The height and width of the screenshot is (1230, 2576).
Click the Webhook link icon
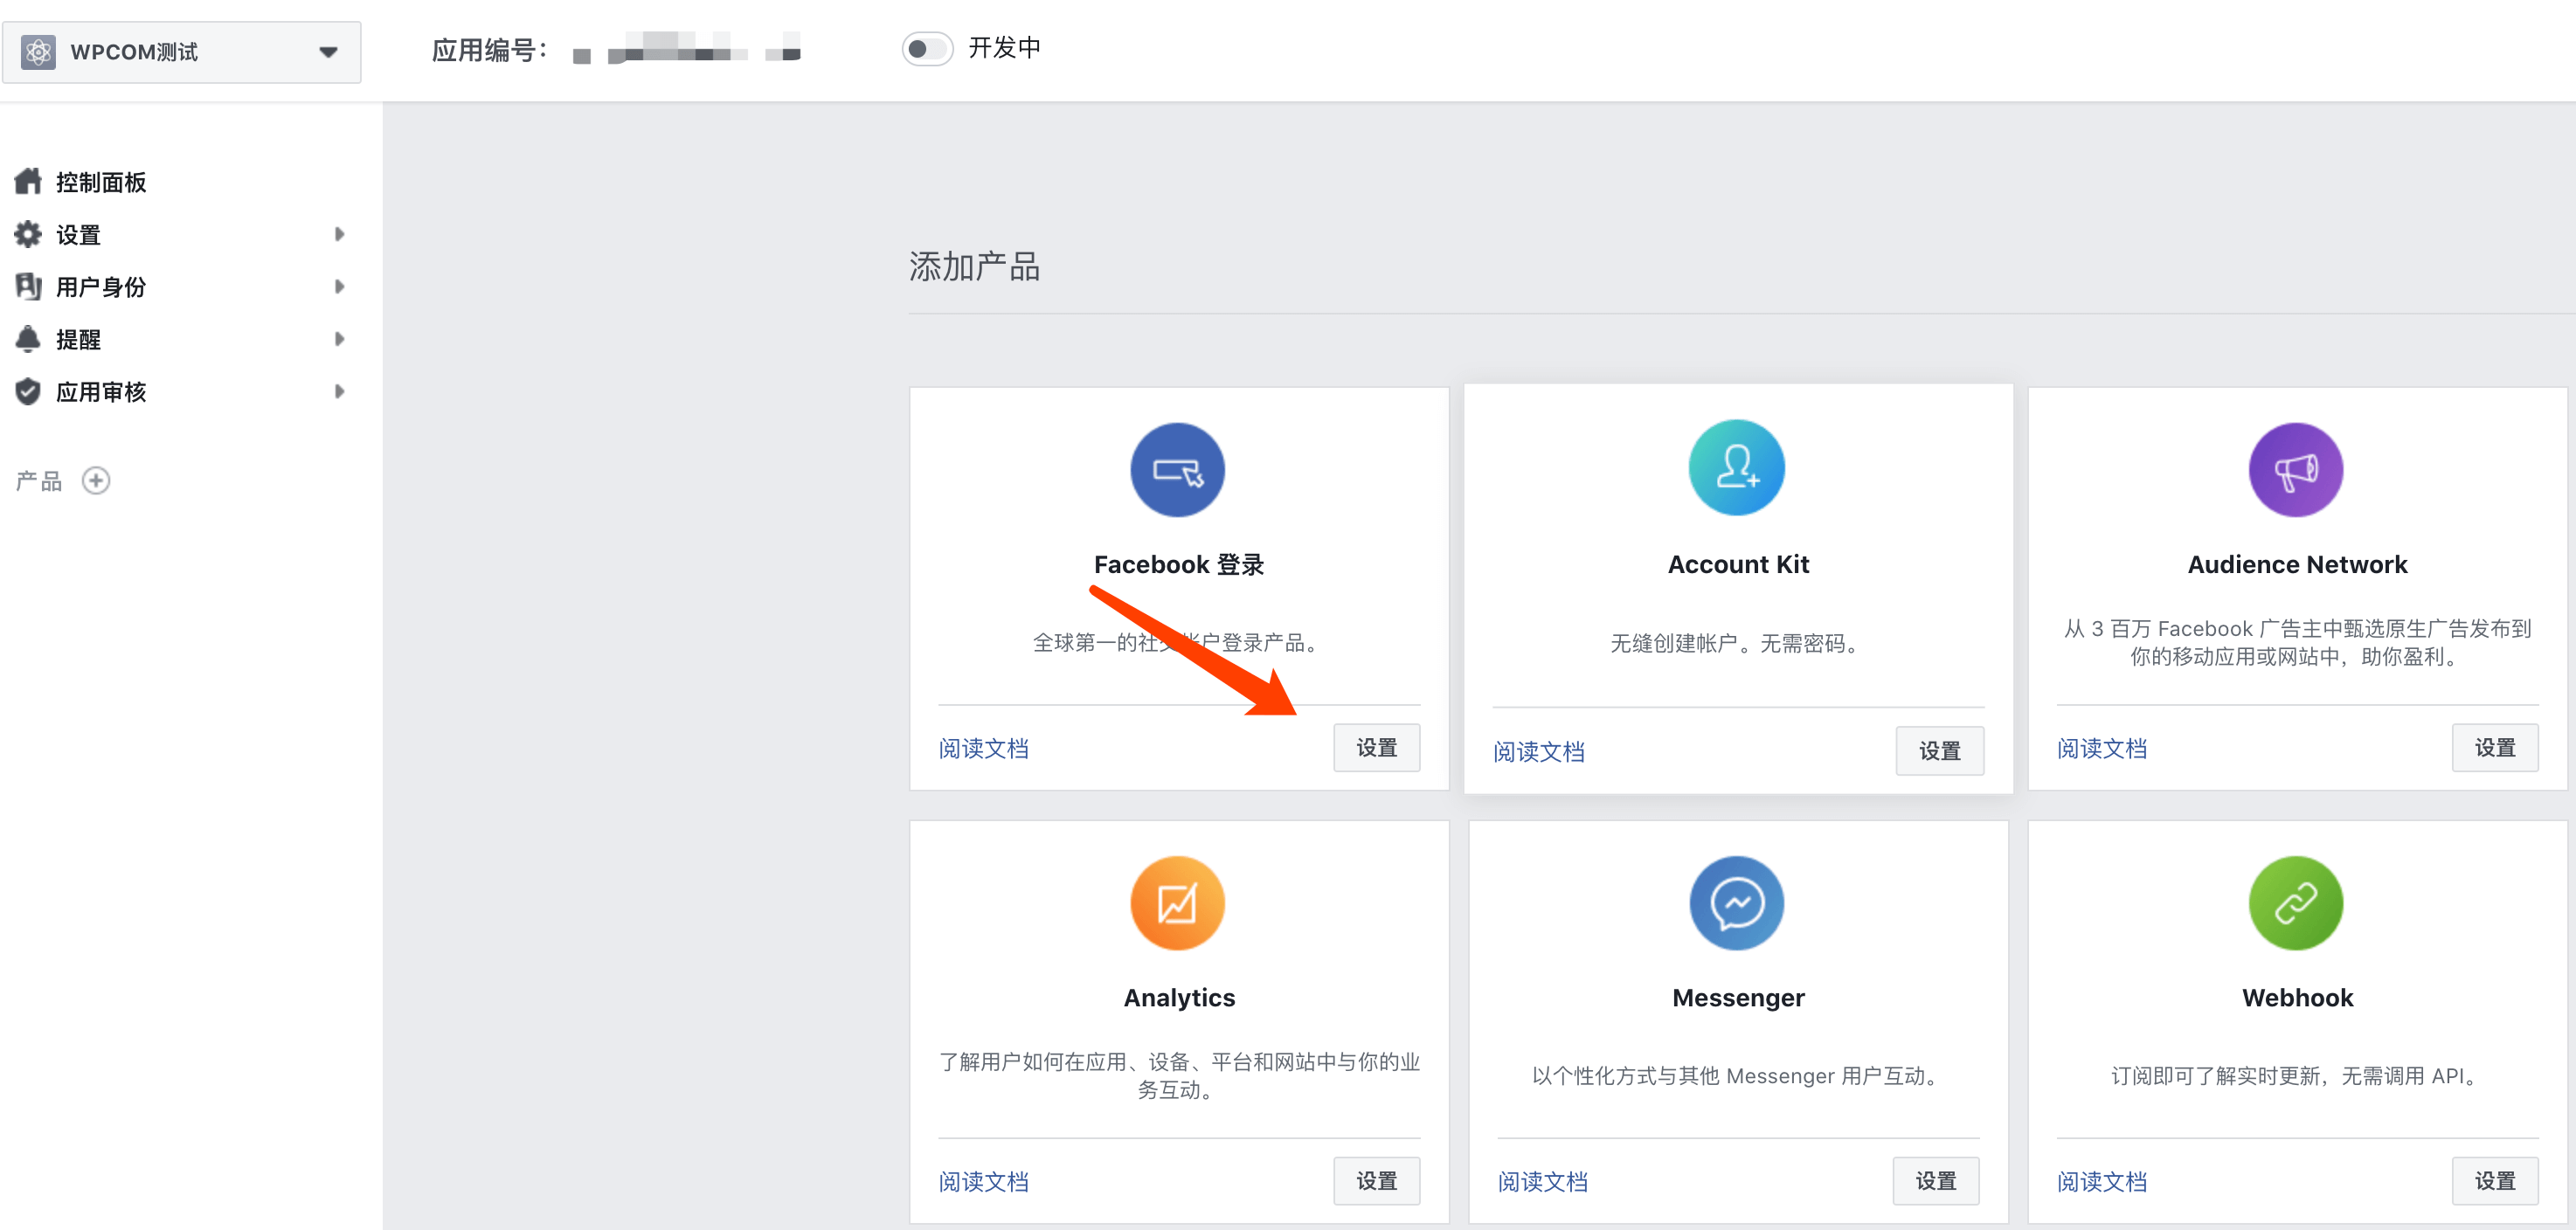coord(2296,903)
